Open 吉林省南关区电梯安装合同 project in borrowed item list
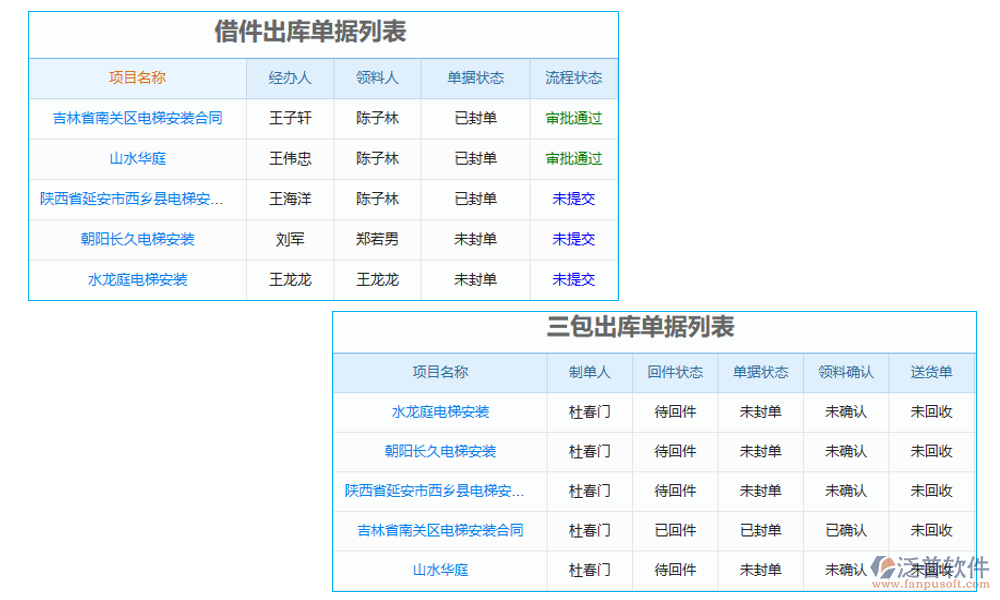Viewport: 1000px width, 600px height. pos(137,118)
